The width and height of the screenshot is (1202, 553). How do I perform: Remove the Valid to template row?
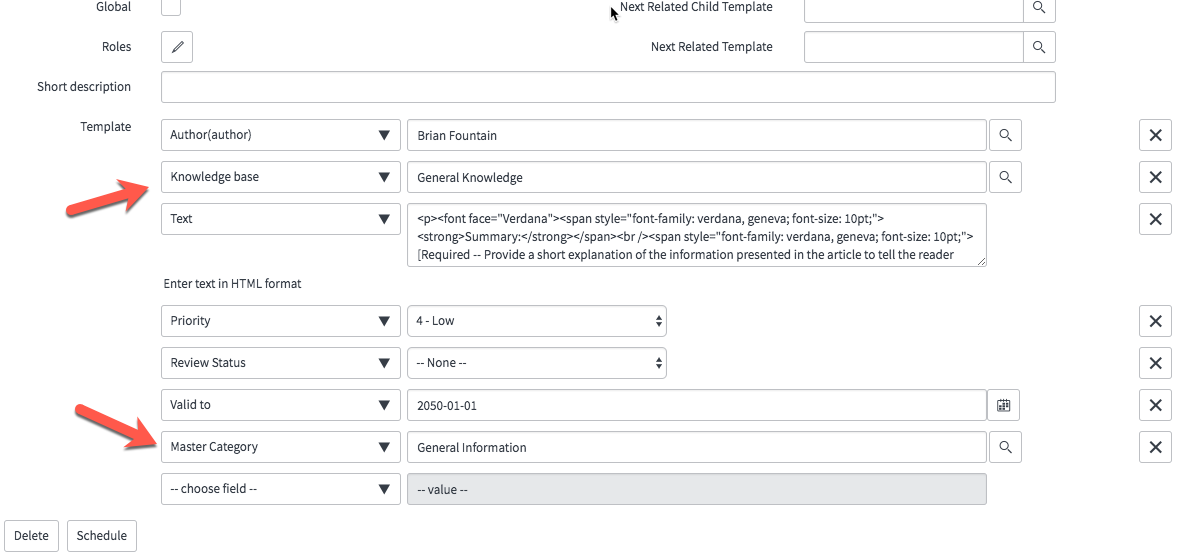pyautogui.click(x=1155, y=405)
